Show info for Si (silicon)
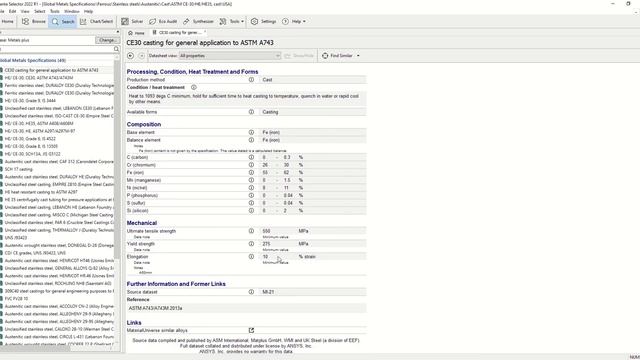 click(251, 211)
